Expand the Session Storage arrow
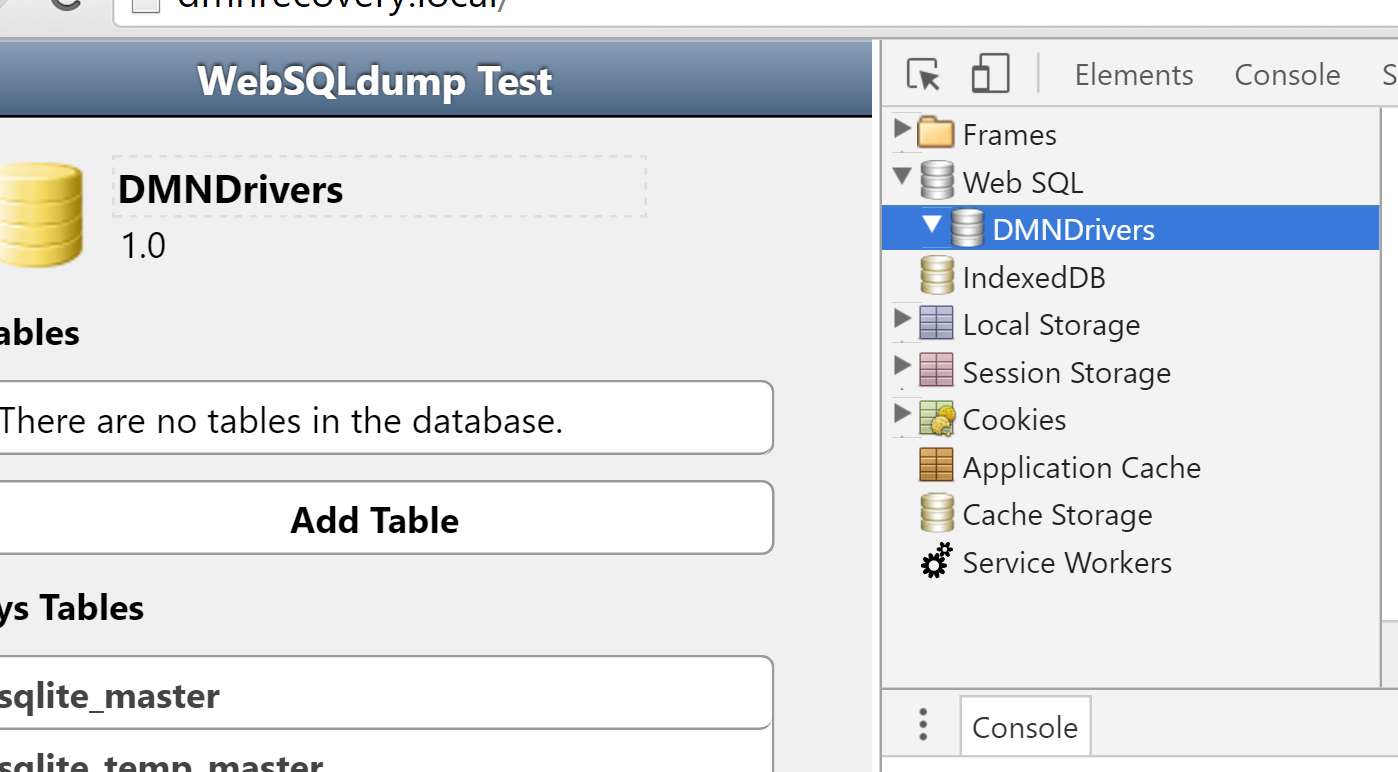 (902, 366)
